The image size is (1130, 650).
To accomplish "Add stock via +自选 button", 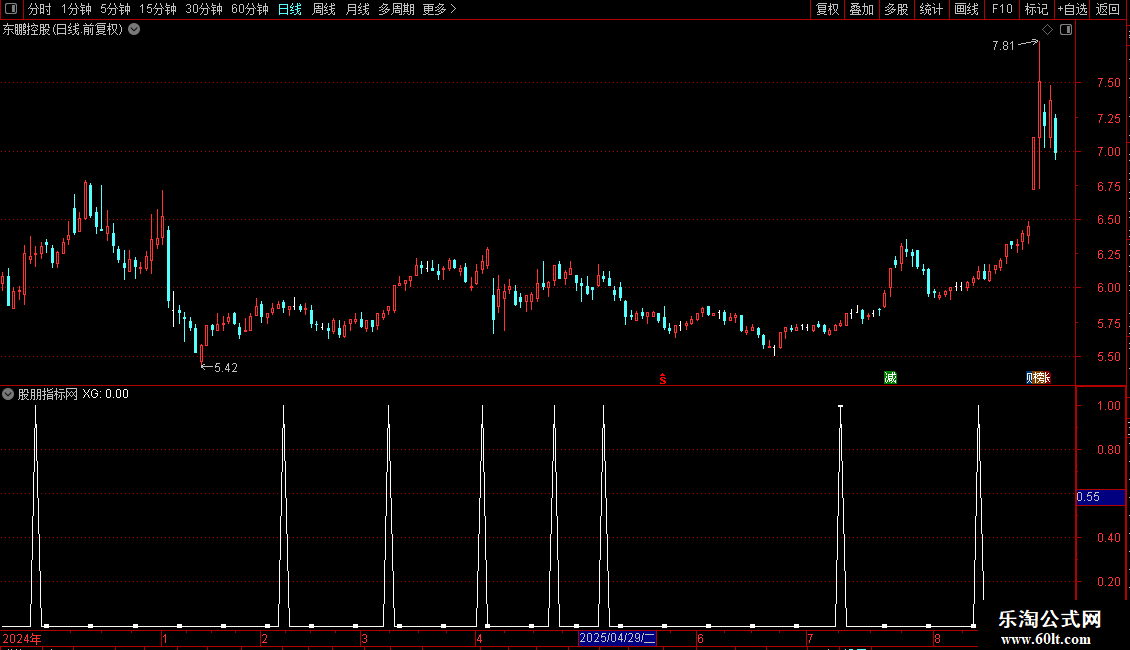I will (x=1072, y=9).
